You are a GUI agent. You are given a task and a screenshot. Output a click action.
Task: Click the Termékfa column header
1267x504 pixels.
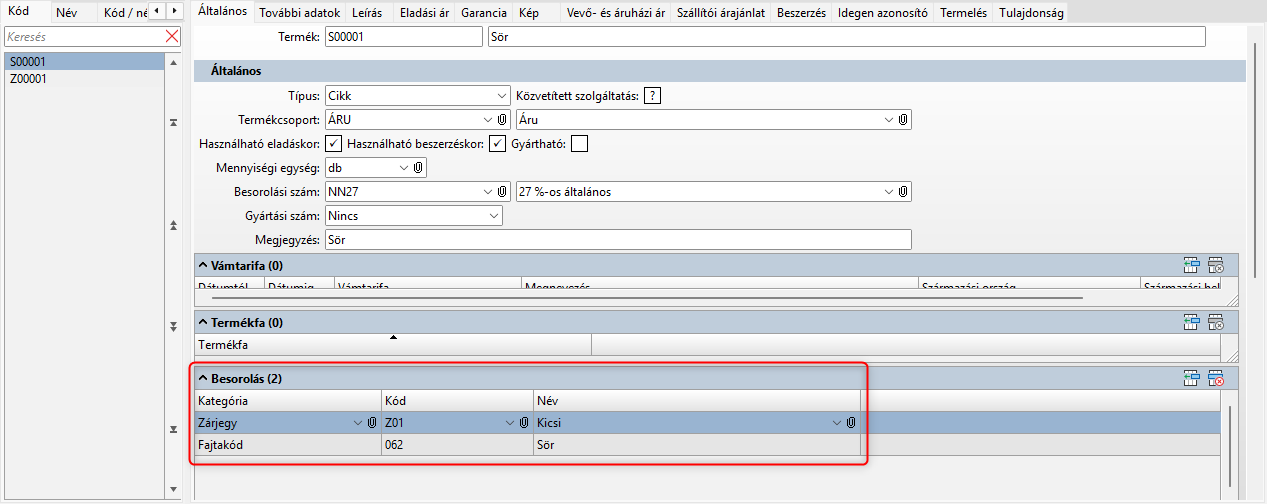(393, 345)
